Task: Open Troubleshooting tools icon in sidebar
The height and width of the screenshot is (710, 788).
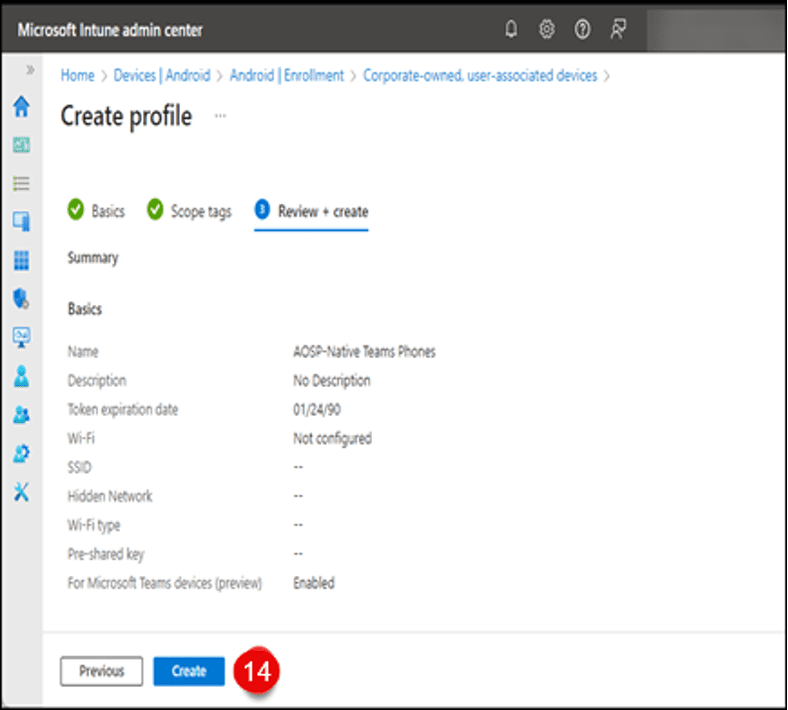Action: (x=21, y=492)
